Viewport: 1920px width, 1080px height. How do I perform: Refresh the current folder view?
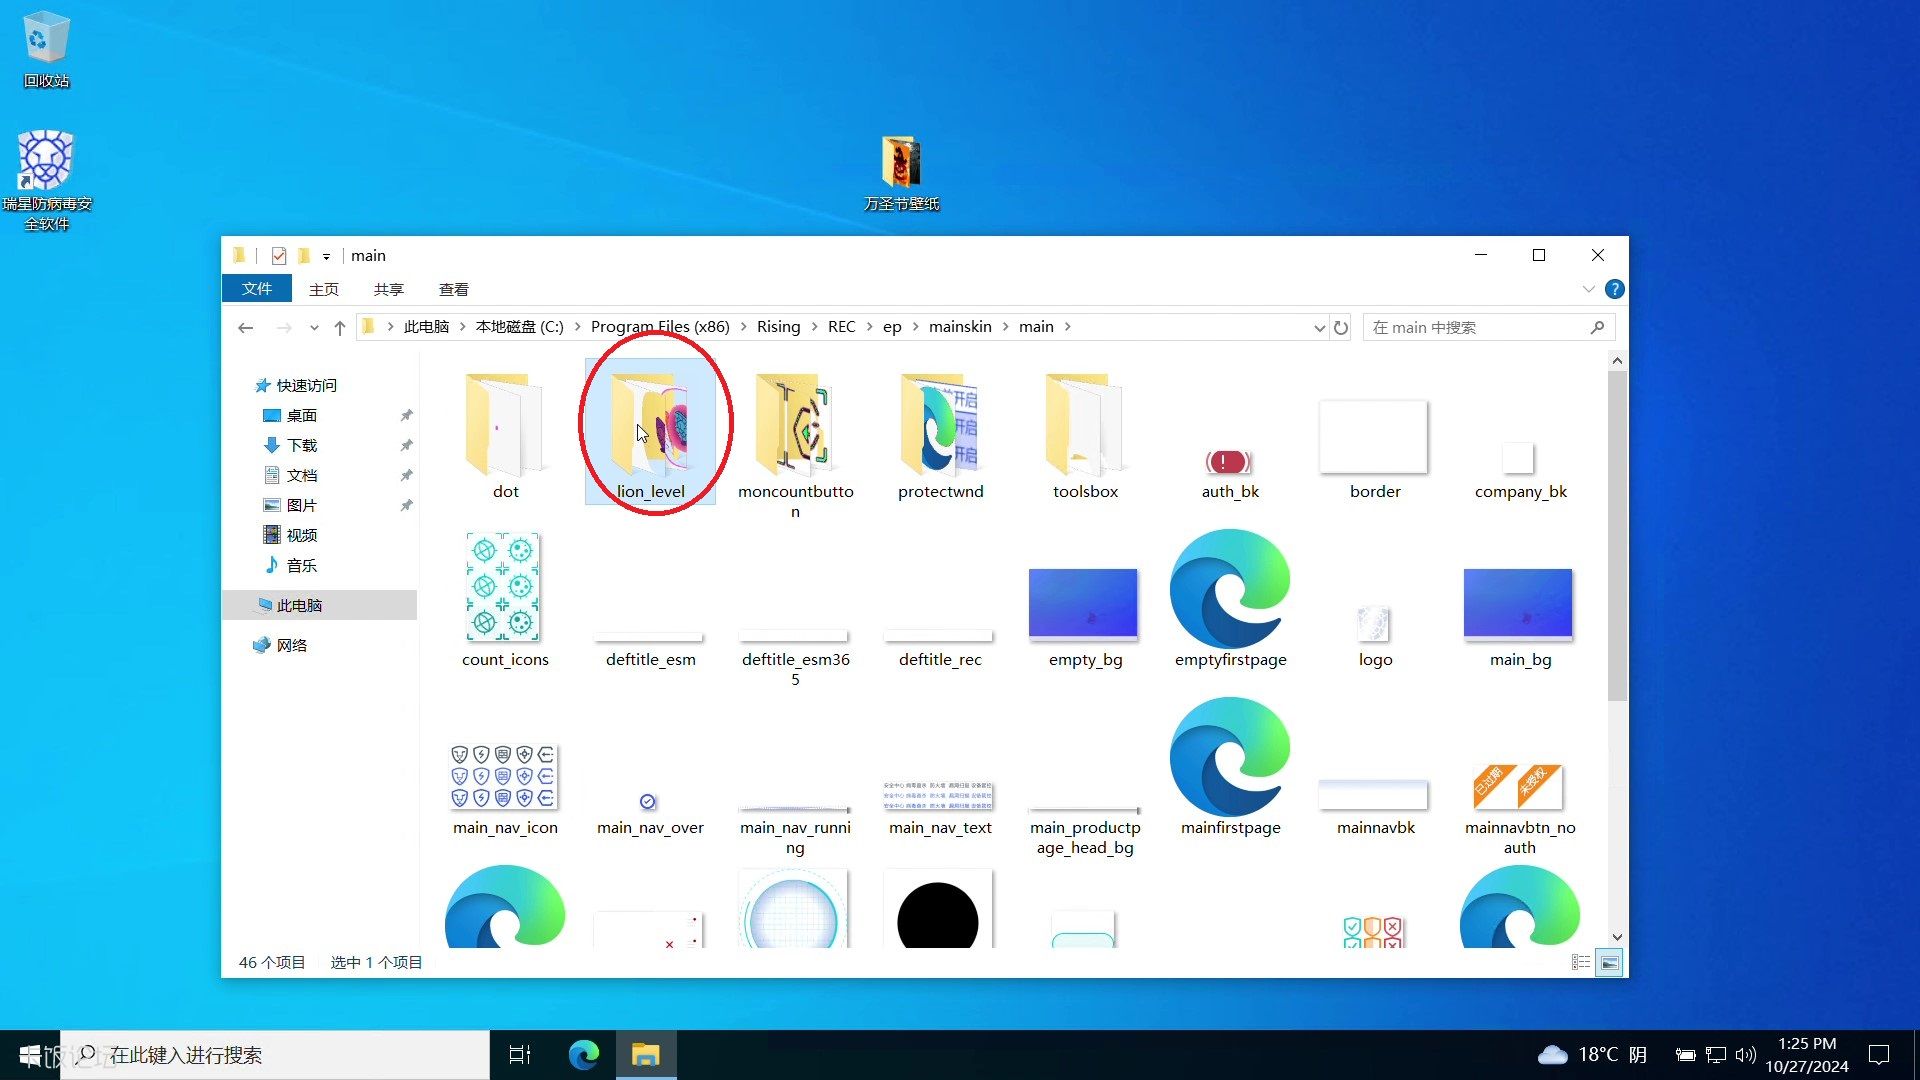(x=1341, y=328)
